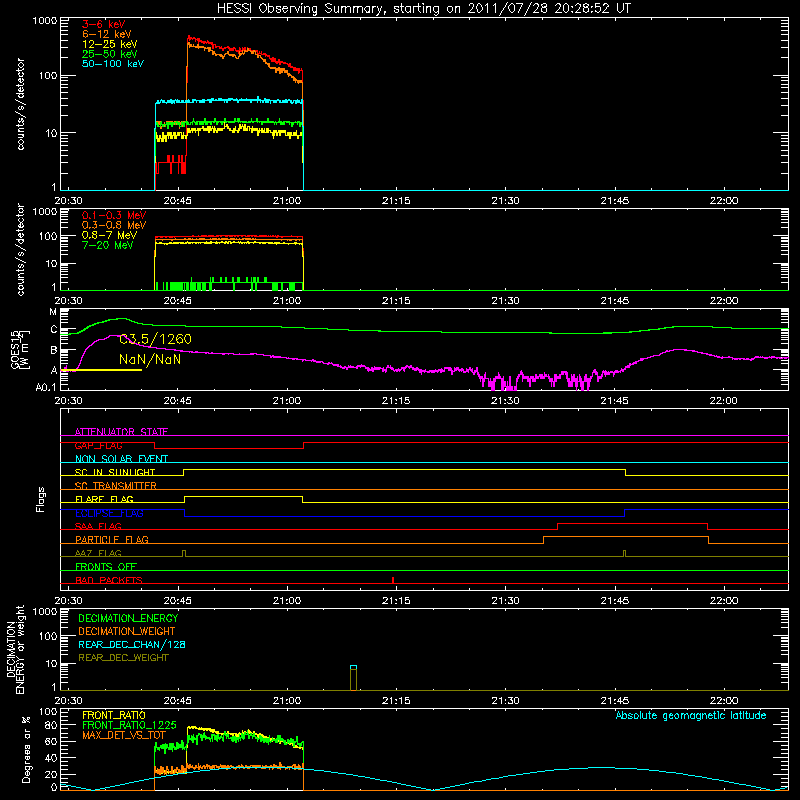The height and width of the screenshot is (800, 800).
Task: Select the ATTENUATOR_STATE flag label
Action: click(121, 432)
